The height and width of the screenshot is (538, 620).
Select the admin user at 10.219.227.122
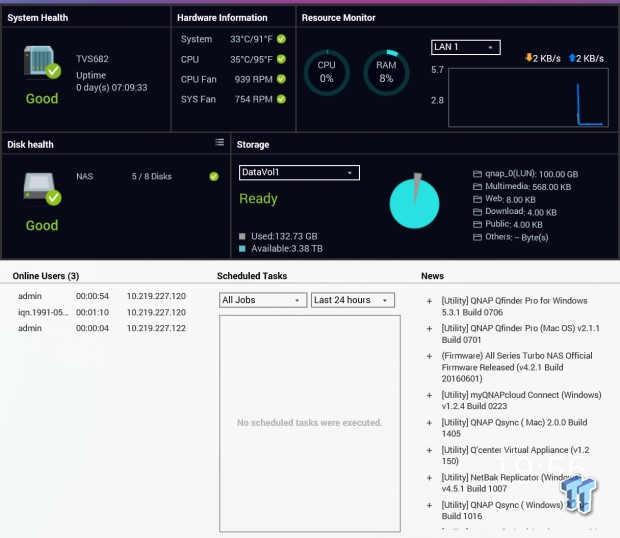click(x=102, y=328)
